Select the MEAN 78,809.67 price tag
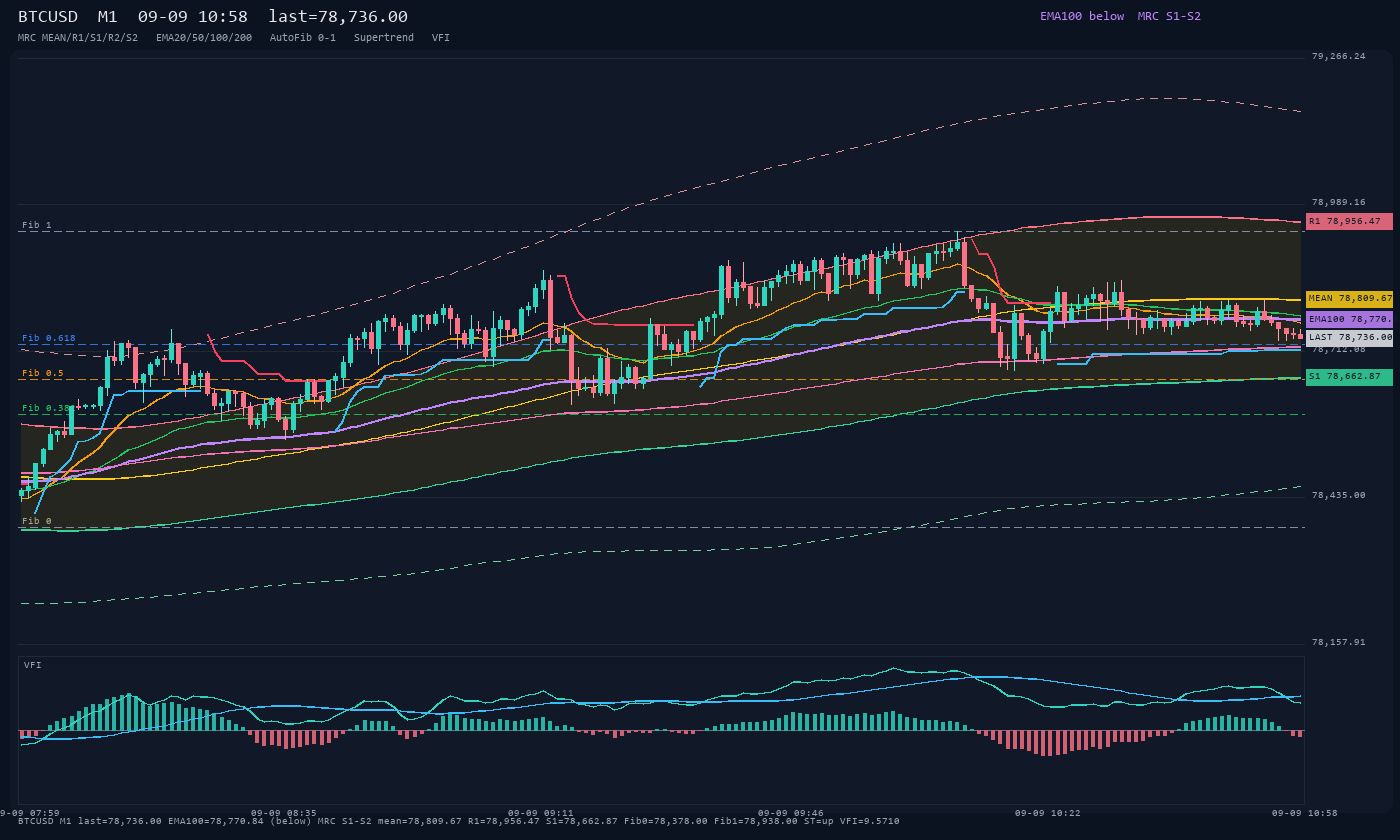The image size is (1400, 840). coord(1349,298)
